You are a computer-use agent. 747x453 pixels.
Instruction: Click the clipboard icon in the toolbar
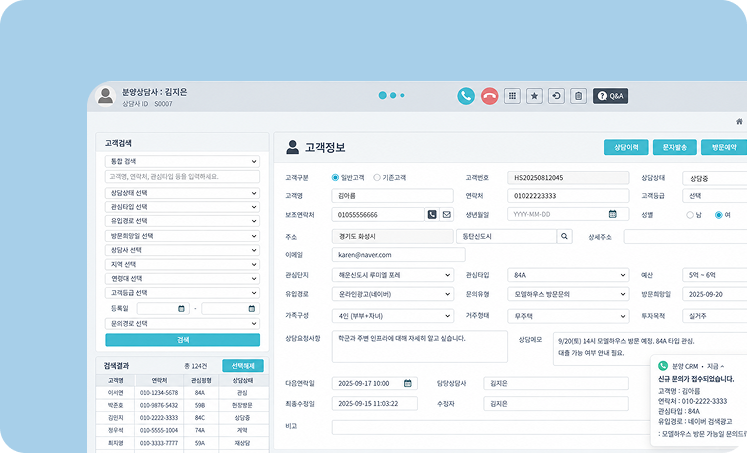578,96
